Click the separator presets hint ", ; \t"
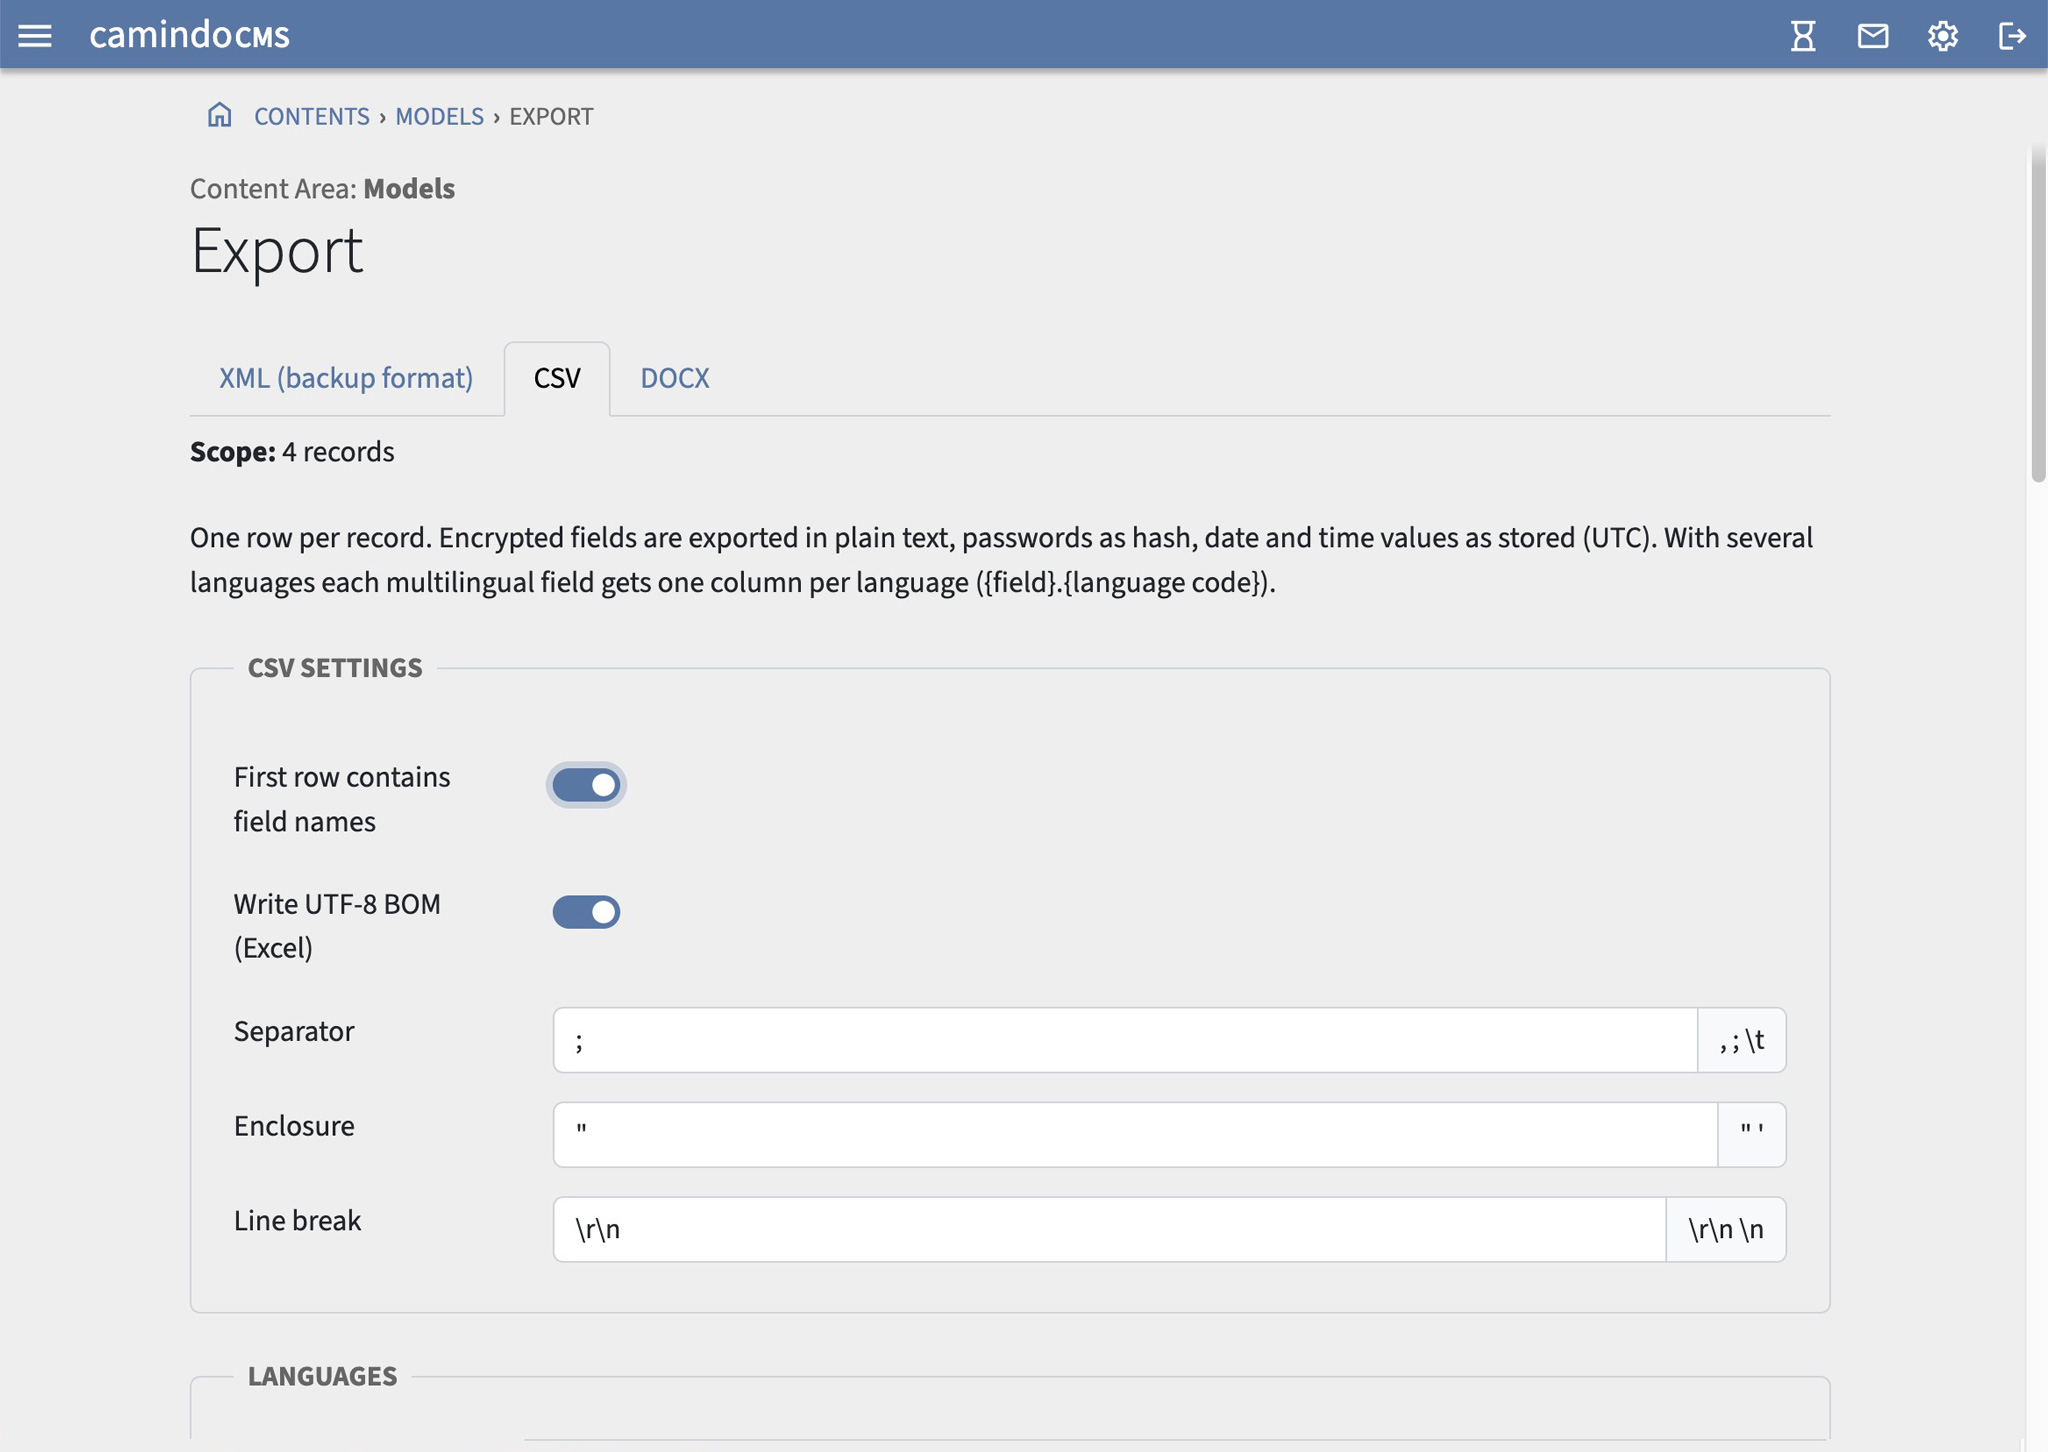Image resolution: width=2048 pixels, height=1452 pixels. [x=1742, y=1040]
